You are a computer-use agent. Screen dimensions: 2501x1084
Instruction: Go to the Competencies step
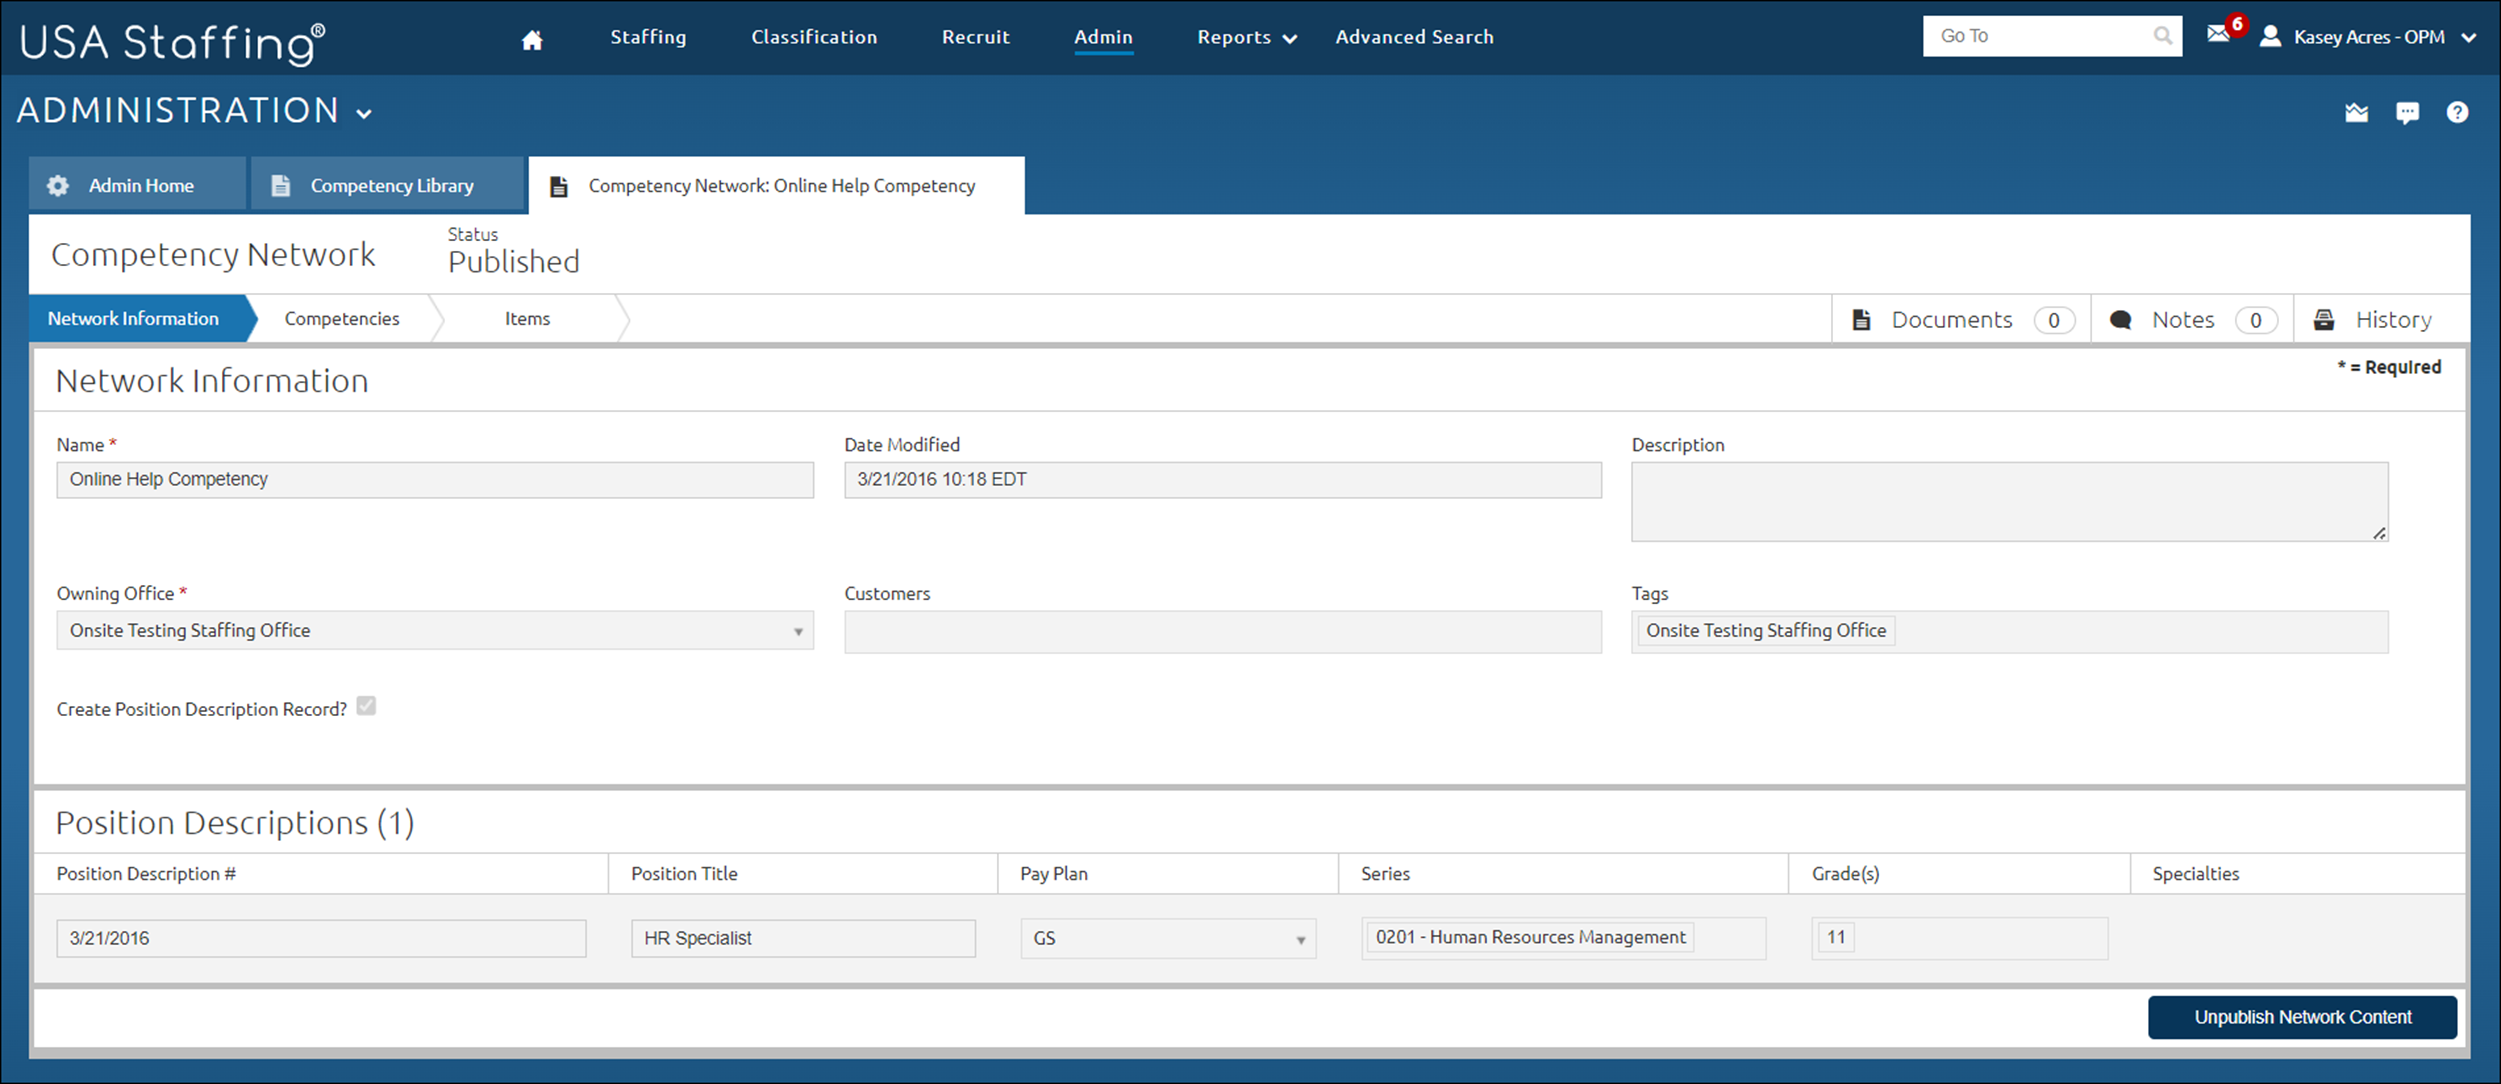(342, 319)
